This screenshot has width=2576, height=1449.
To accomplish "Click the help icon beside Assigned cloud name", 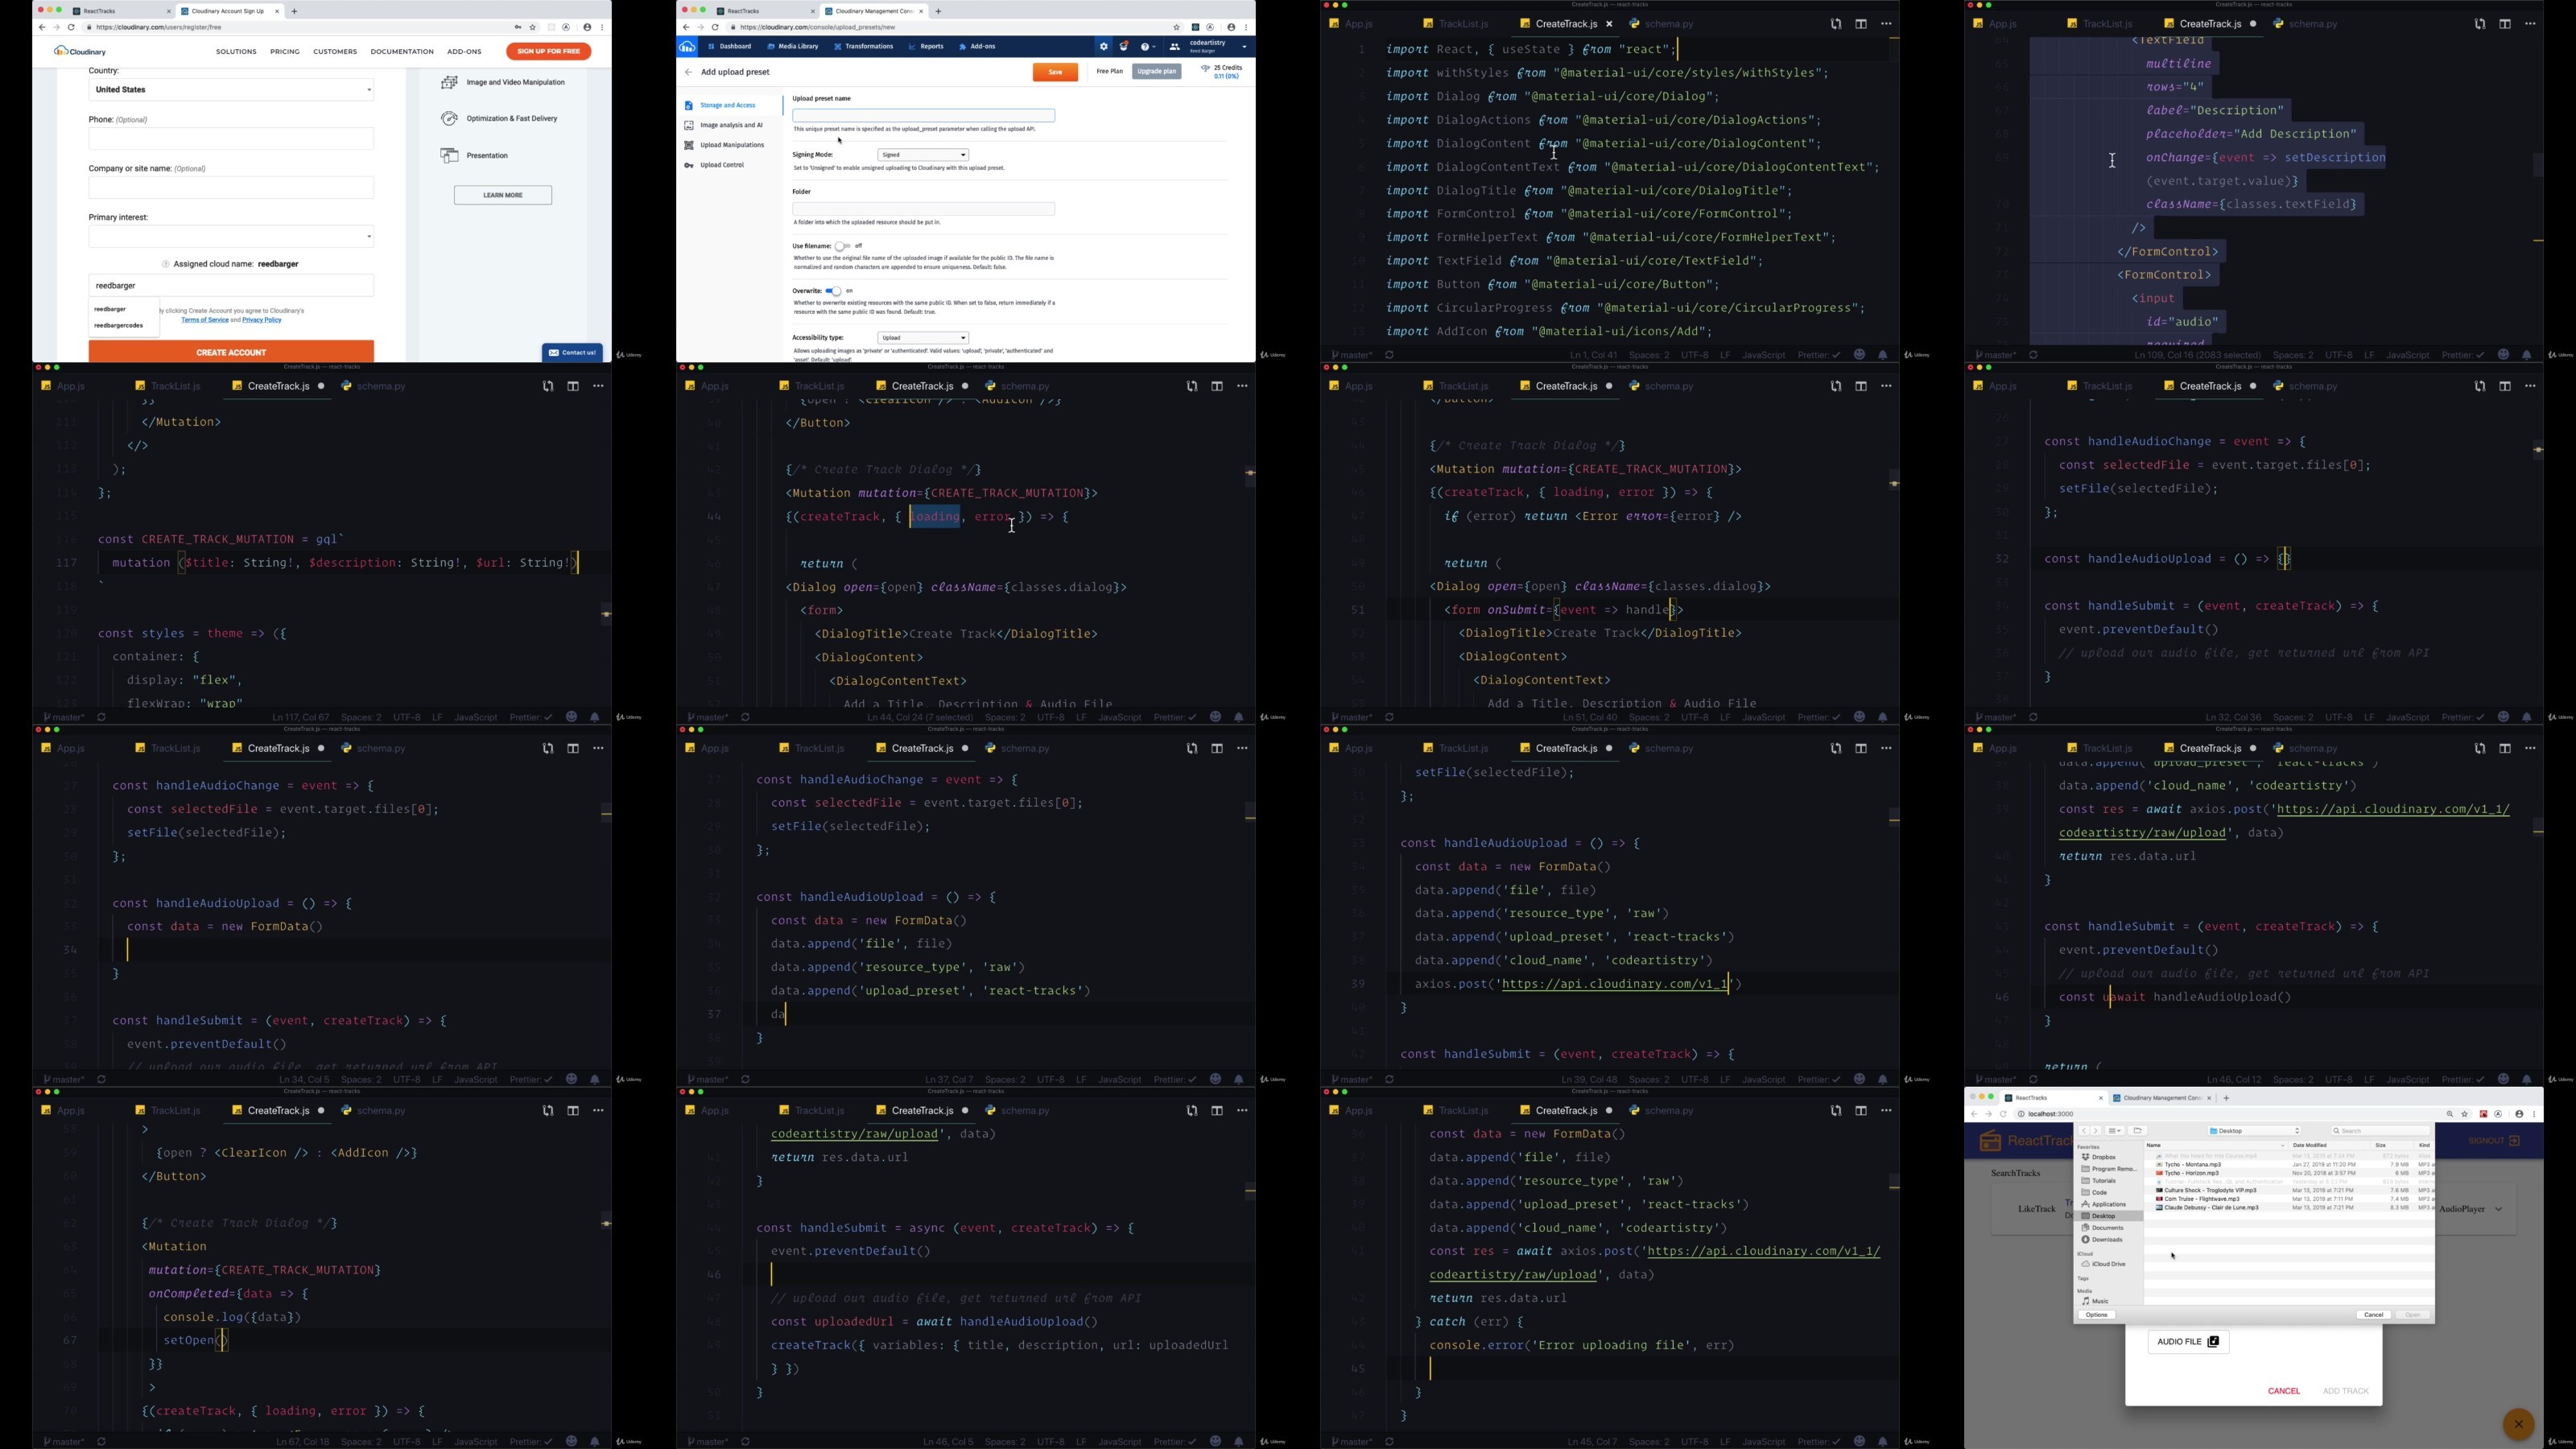I will tap(166, 265).
